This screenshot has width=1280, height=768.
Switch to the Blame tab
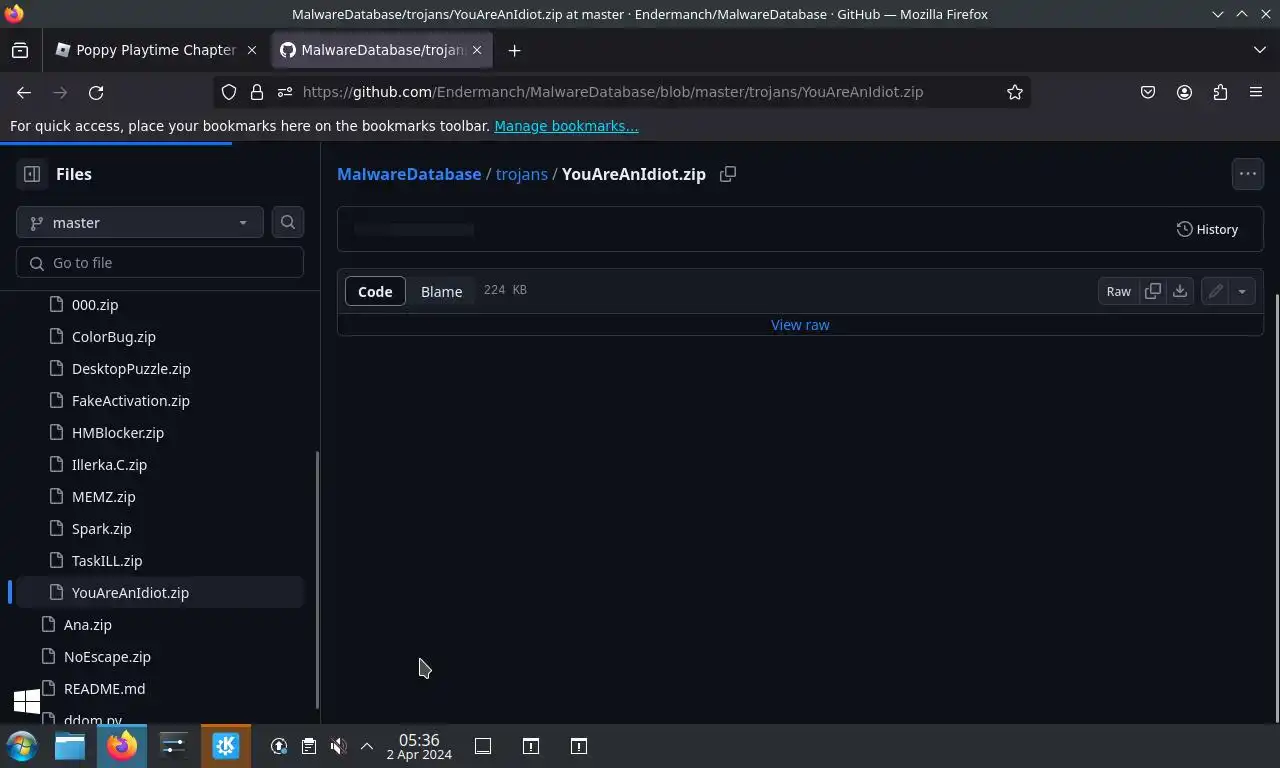click(441, 291)
